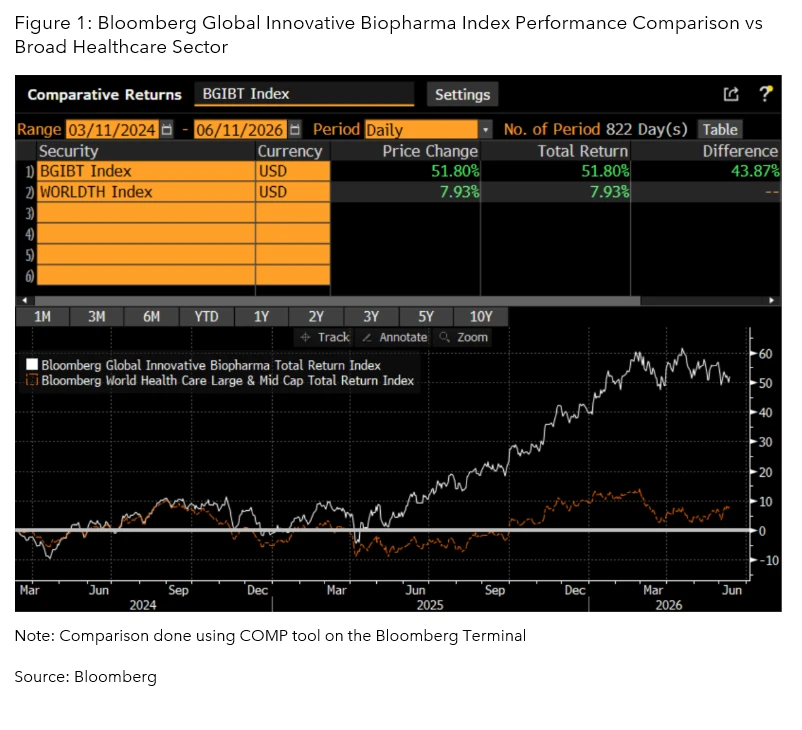
Task: Click the 60 label on the chart axis
Action: pyautogui.click(x=765, y=353)
